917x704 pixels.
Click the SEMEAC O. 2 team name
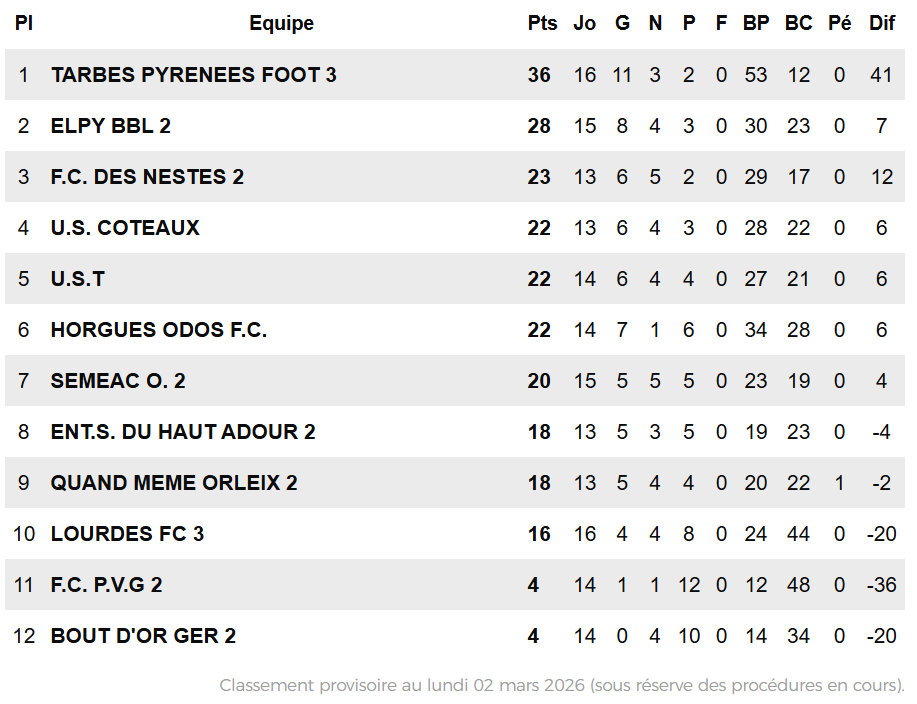coord(118,381)
